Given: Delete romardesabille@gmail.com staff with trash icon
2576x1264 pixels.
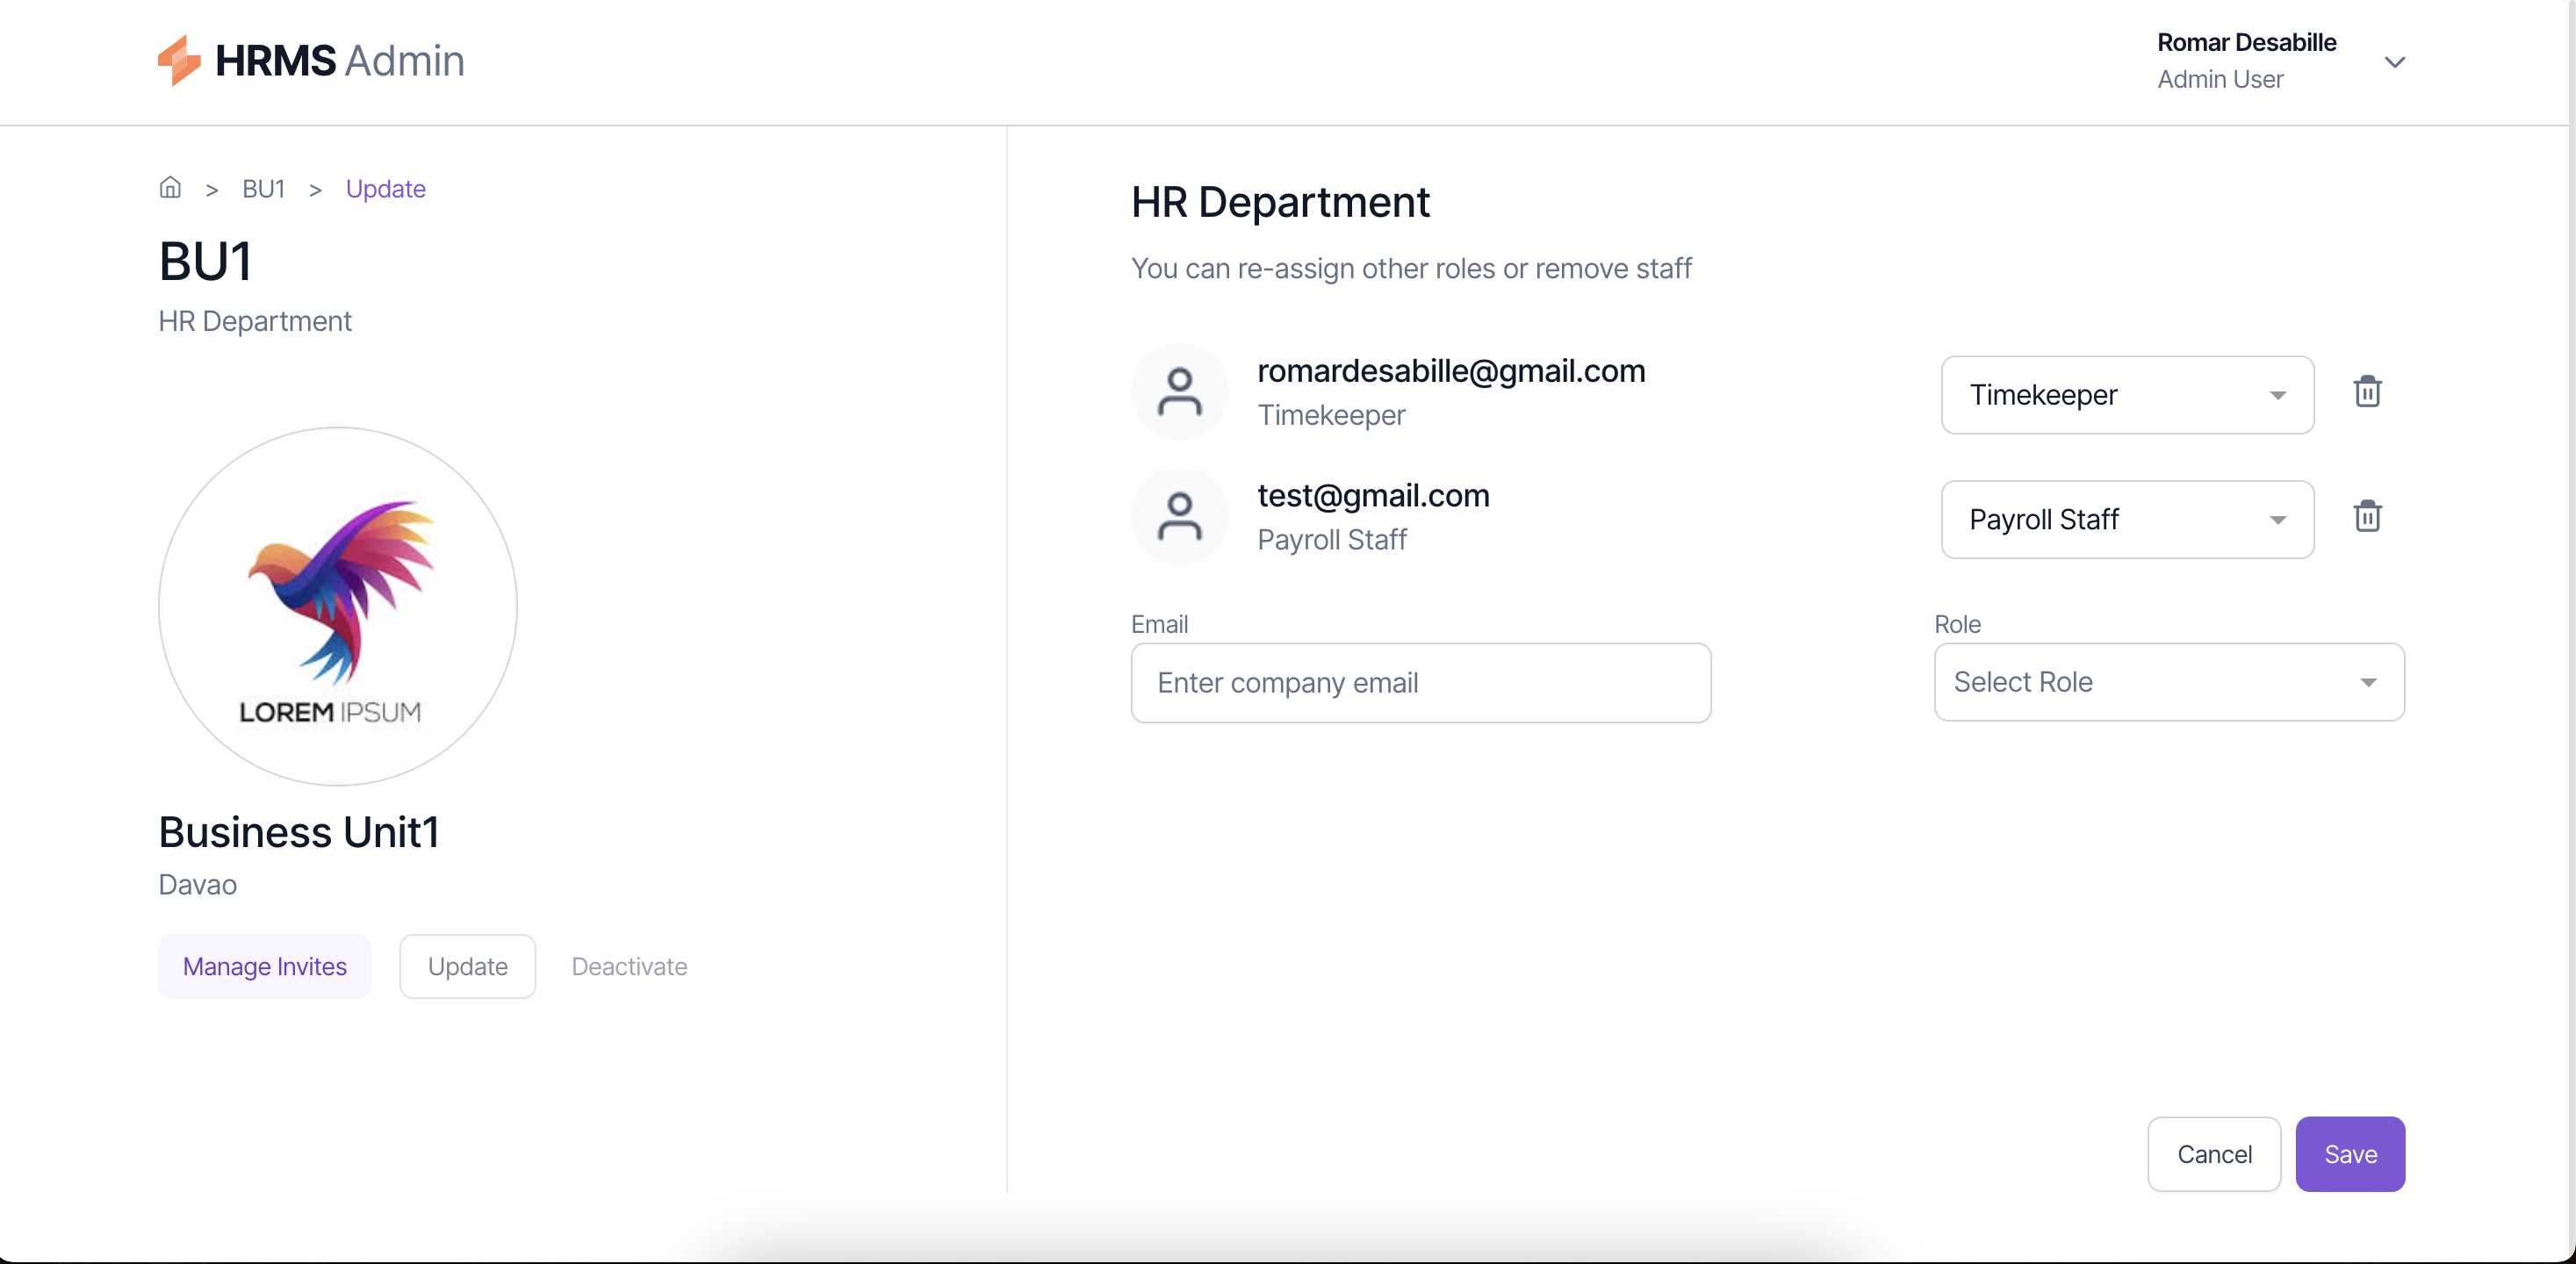Looking at the screenshot, I should (x=2367, y=392).
